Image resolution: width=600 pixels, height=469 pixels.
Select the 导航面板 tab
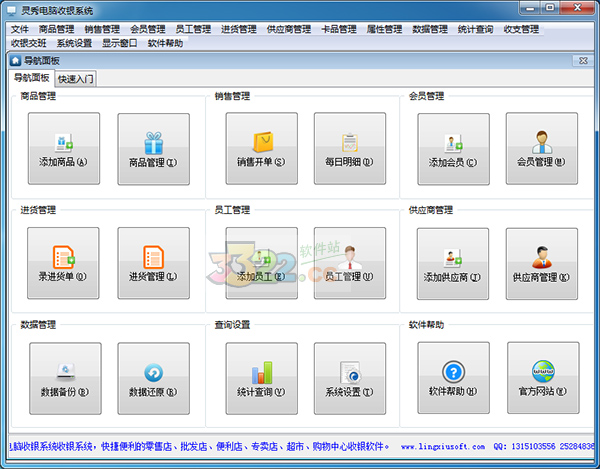pyautogui.click(x=32, y=78)
